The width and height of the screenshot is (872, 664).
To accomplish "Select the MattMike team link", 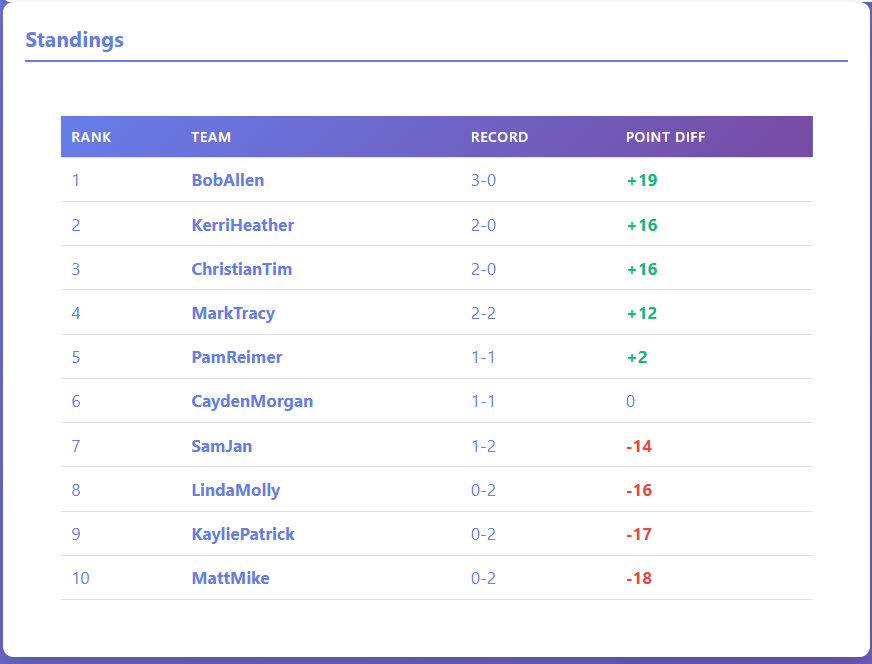I will click(x=230, y=578).
